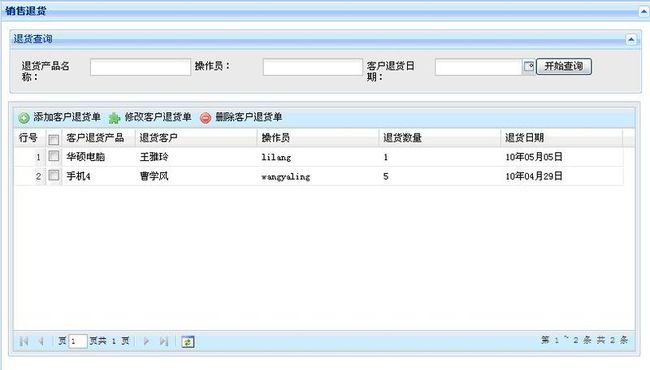Click the green add customer return icon
Screen dimensions: 650x370
24,118
